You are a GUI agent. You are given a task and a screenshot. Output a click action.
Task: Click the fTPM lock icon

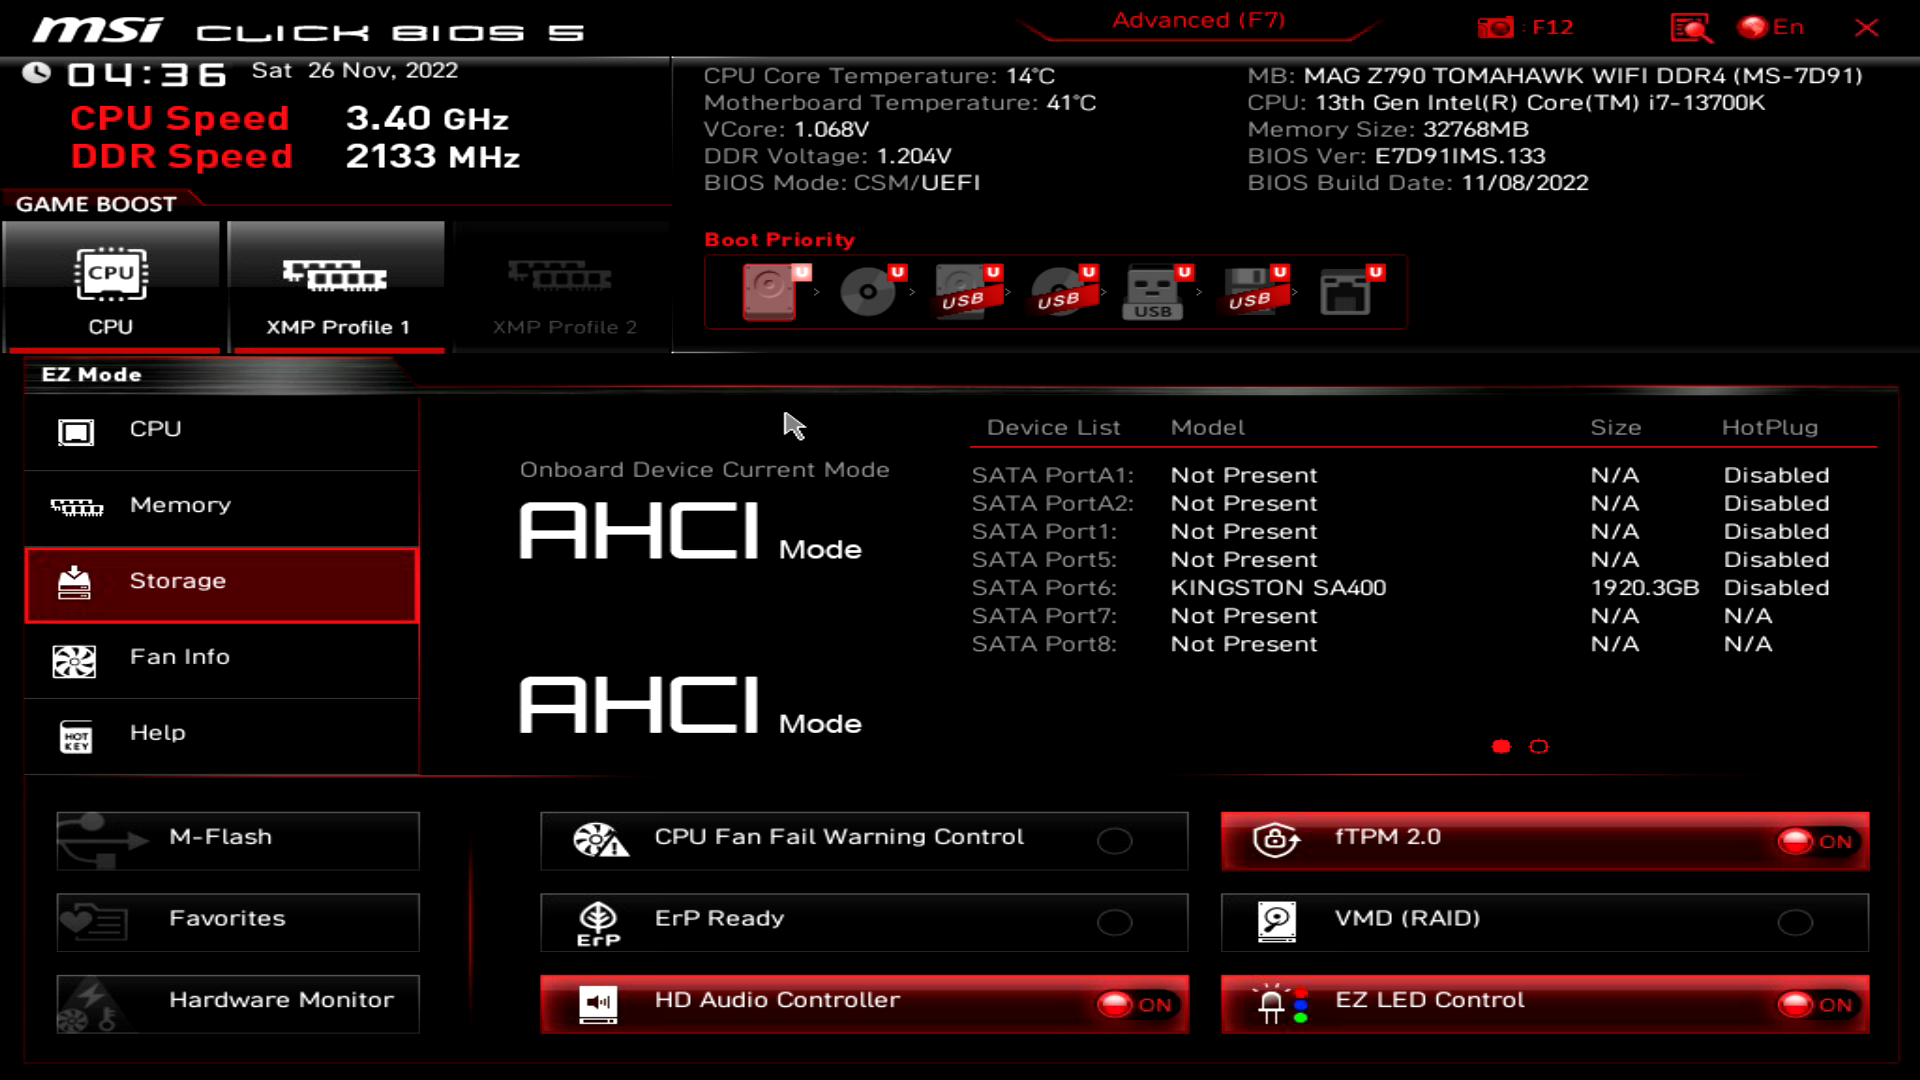tap(1276, 840)
